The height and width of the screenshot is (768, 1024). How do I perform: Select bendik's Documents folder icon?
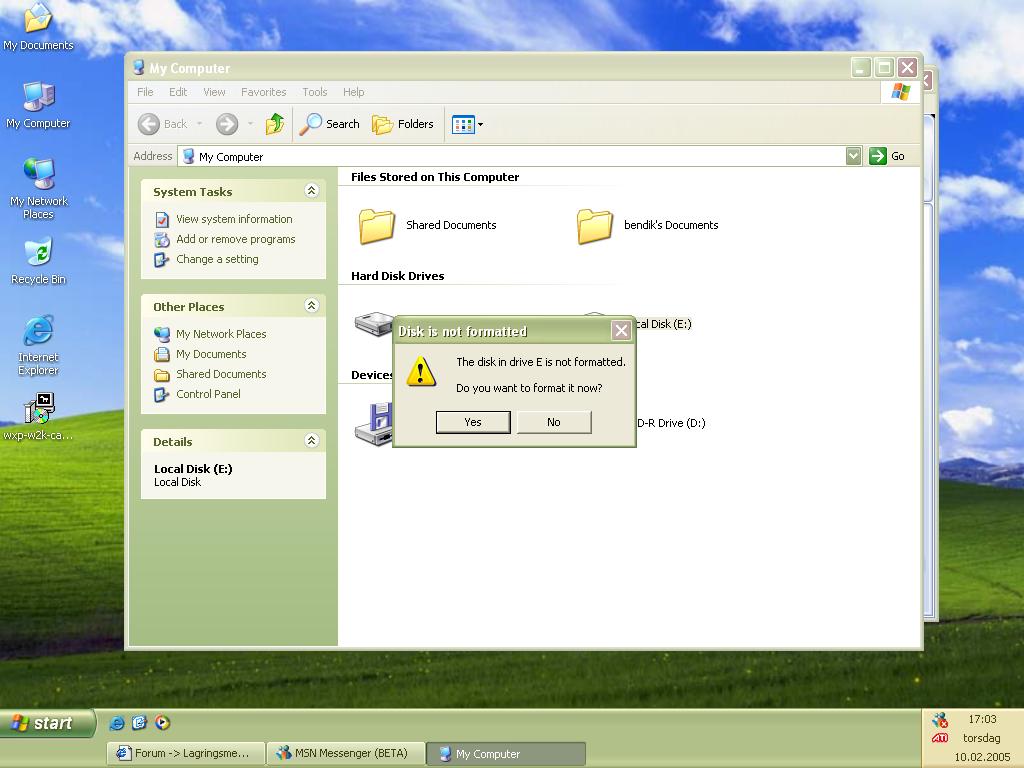point(594,226)
